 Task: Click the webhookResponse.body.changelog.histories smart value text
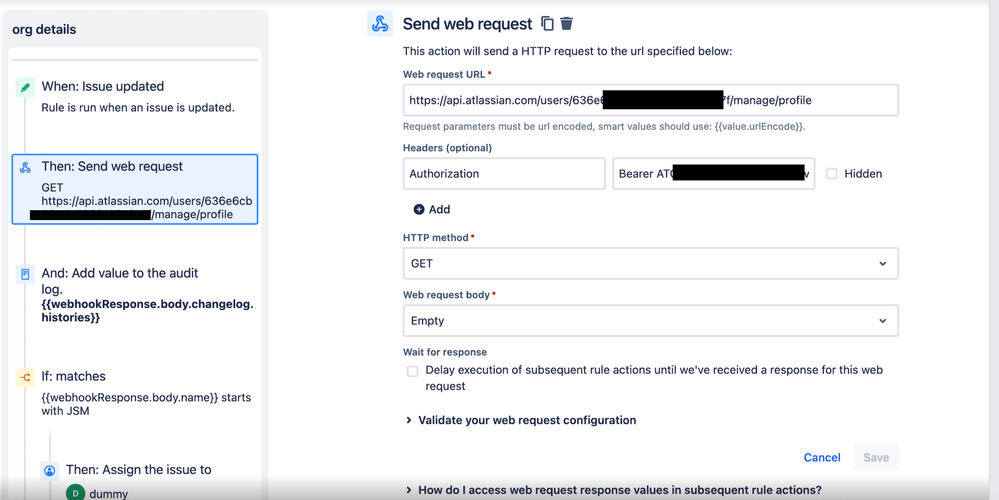147,310
